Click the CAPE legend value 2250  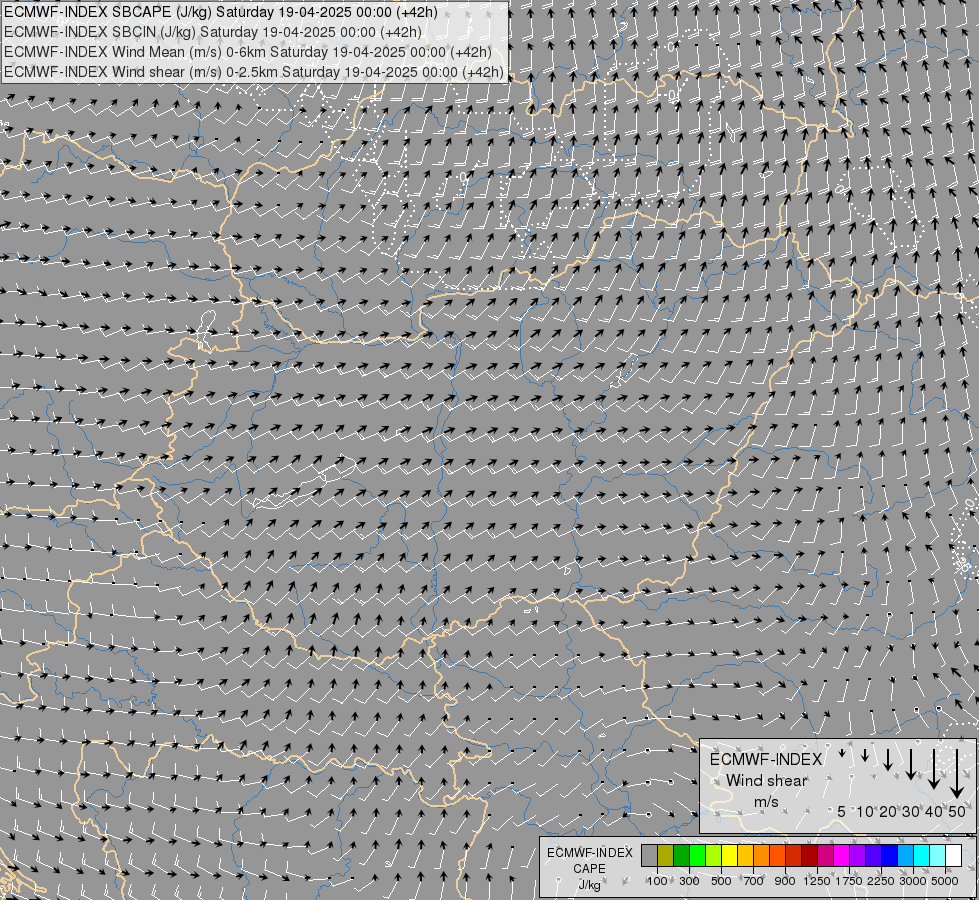(x=881, y=881)
